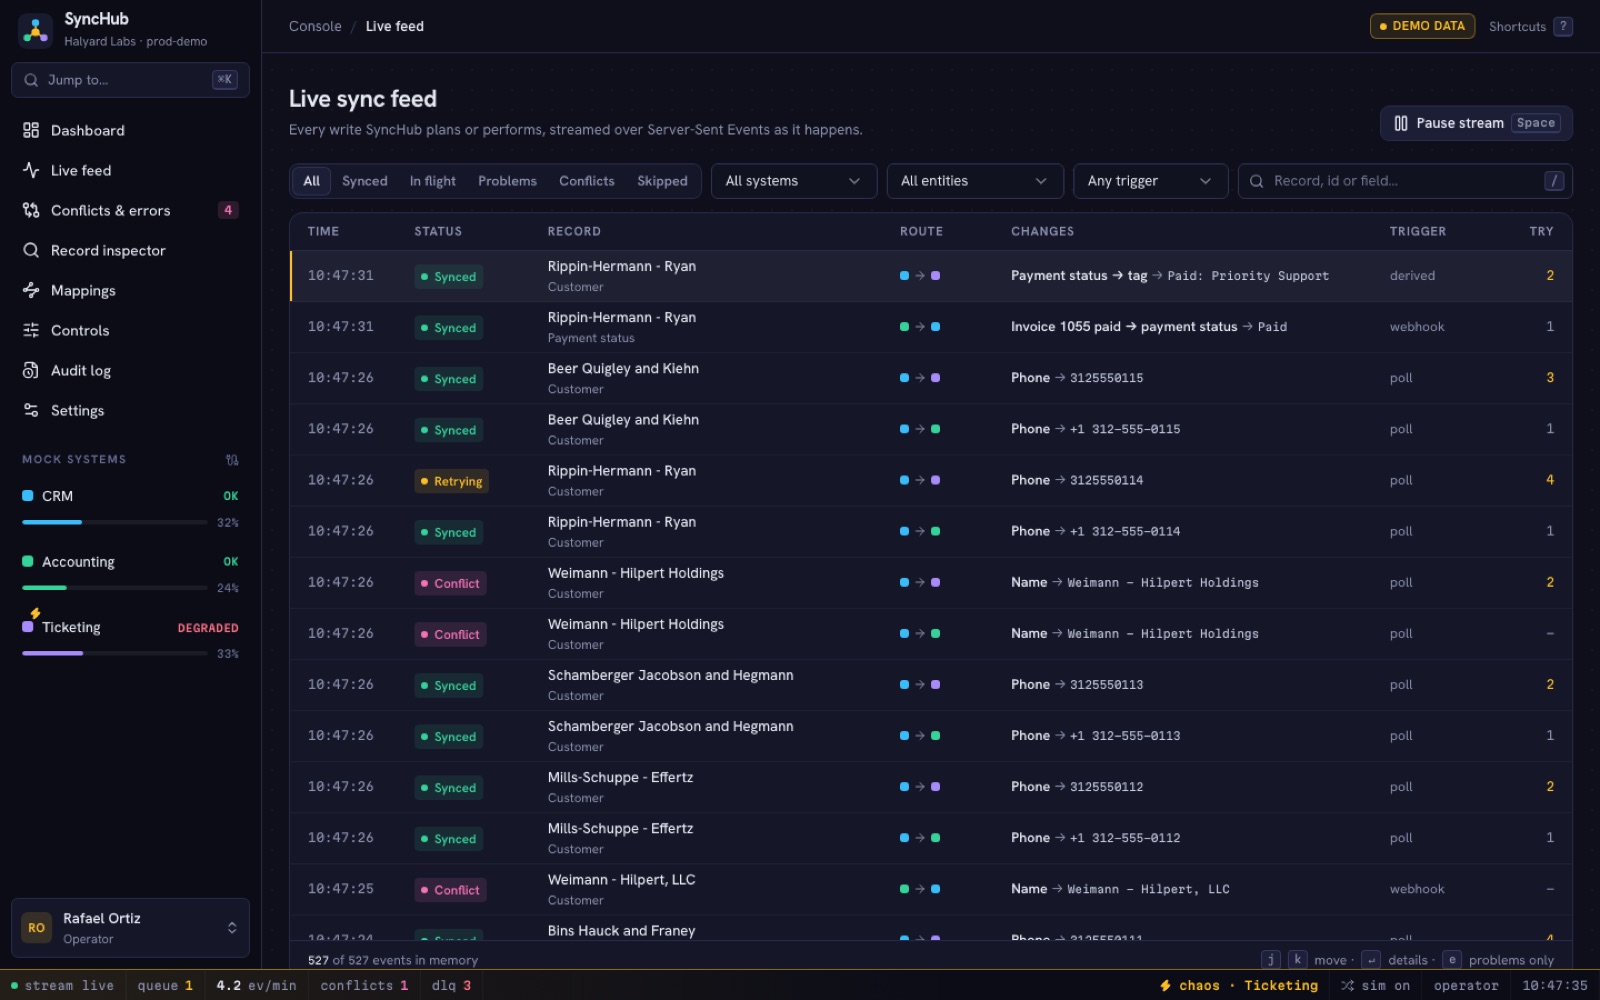
Task: Click 'Invoice 1055 paid' change text
Action: pyautogui.click(x=1066, y=327)
